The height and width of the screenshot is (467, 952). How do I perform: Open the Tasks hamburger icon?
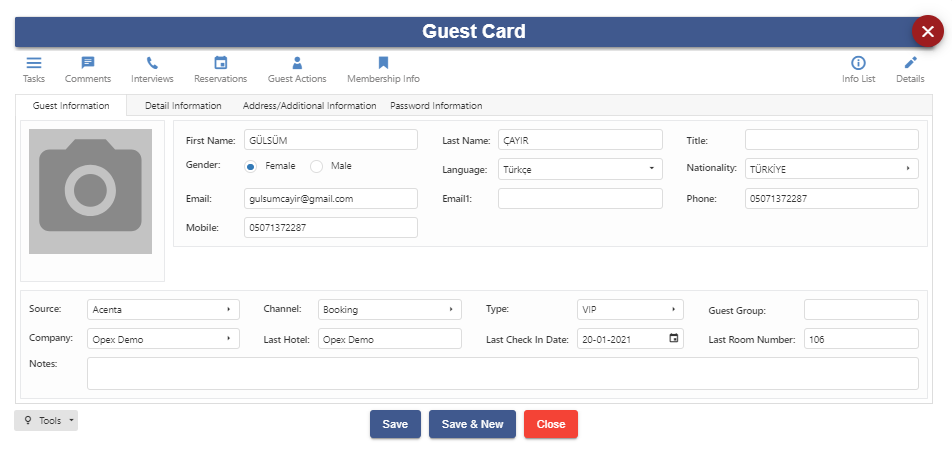[x=34, y=63]
